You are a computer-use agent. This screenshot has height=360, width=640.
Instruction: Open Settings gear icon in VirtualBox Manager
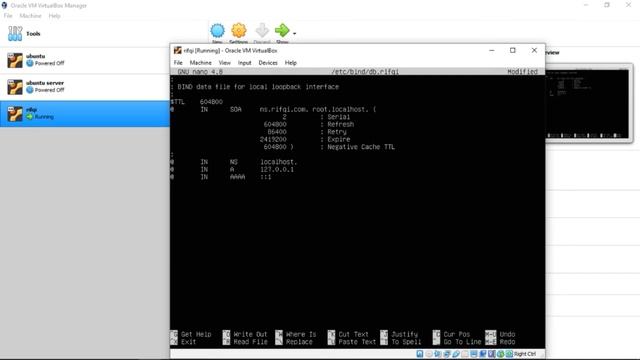coord(239,31)
